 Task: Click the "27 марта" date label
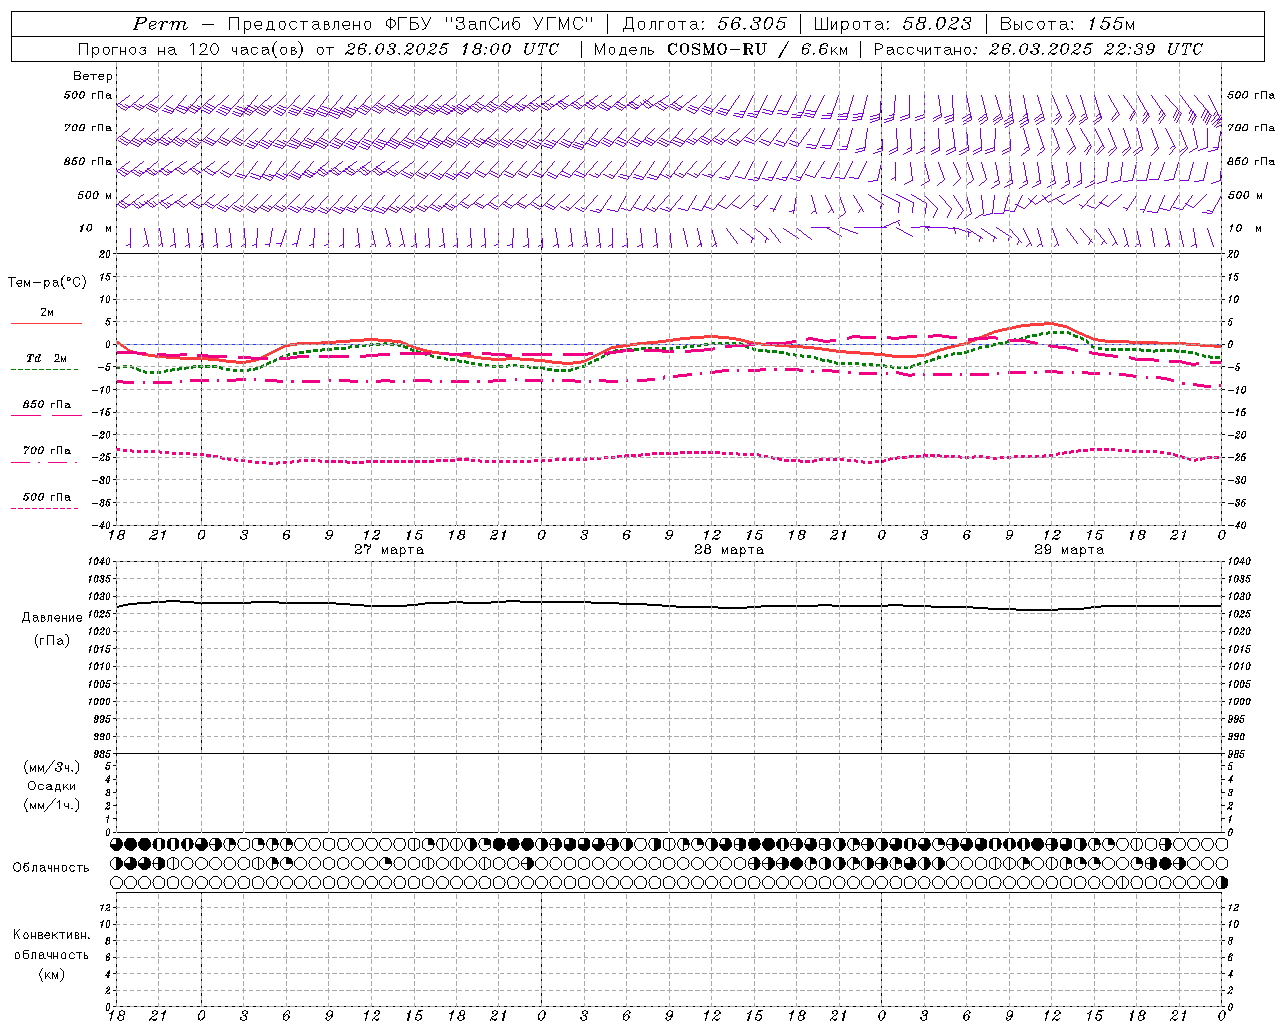(x=389, y=550)
